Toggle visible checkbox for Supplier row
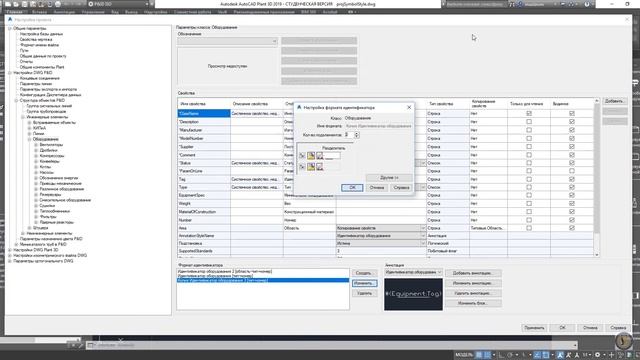The height and width of the screenshot is (360, 640). click(x=572, y=147)
